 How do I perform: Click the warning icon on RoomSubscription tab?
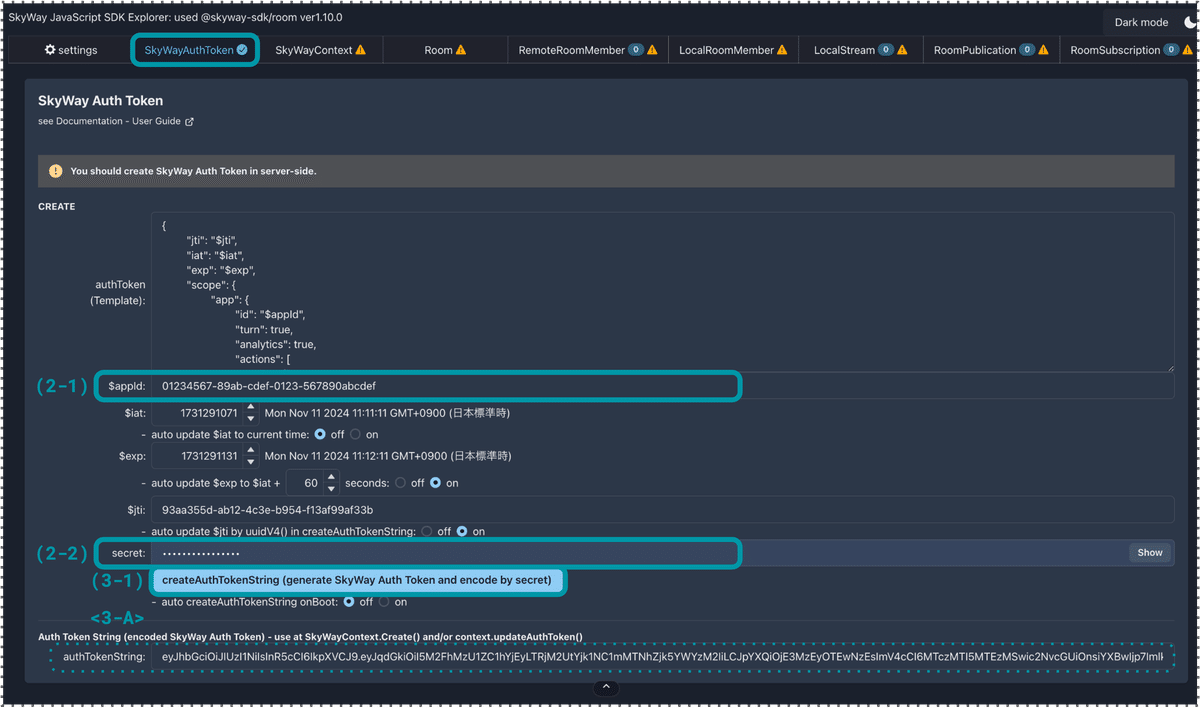click(x=1189, y=49)
